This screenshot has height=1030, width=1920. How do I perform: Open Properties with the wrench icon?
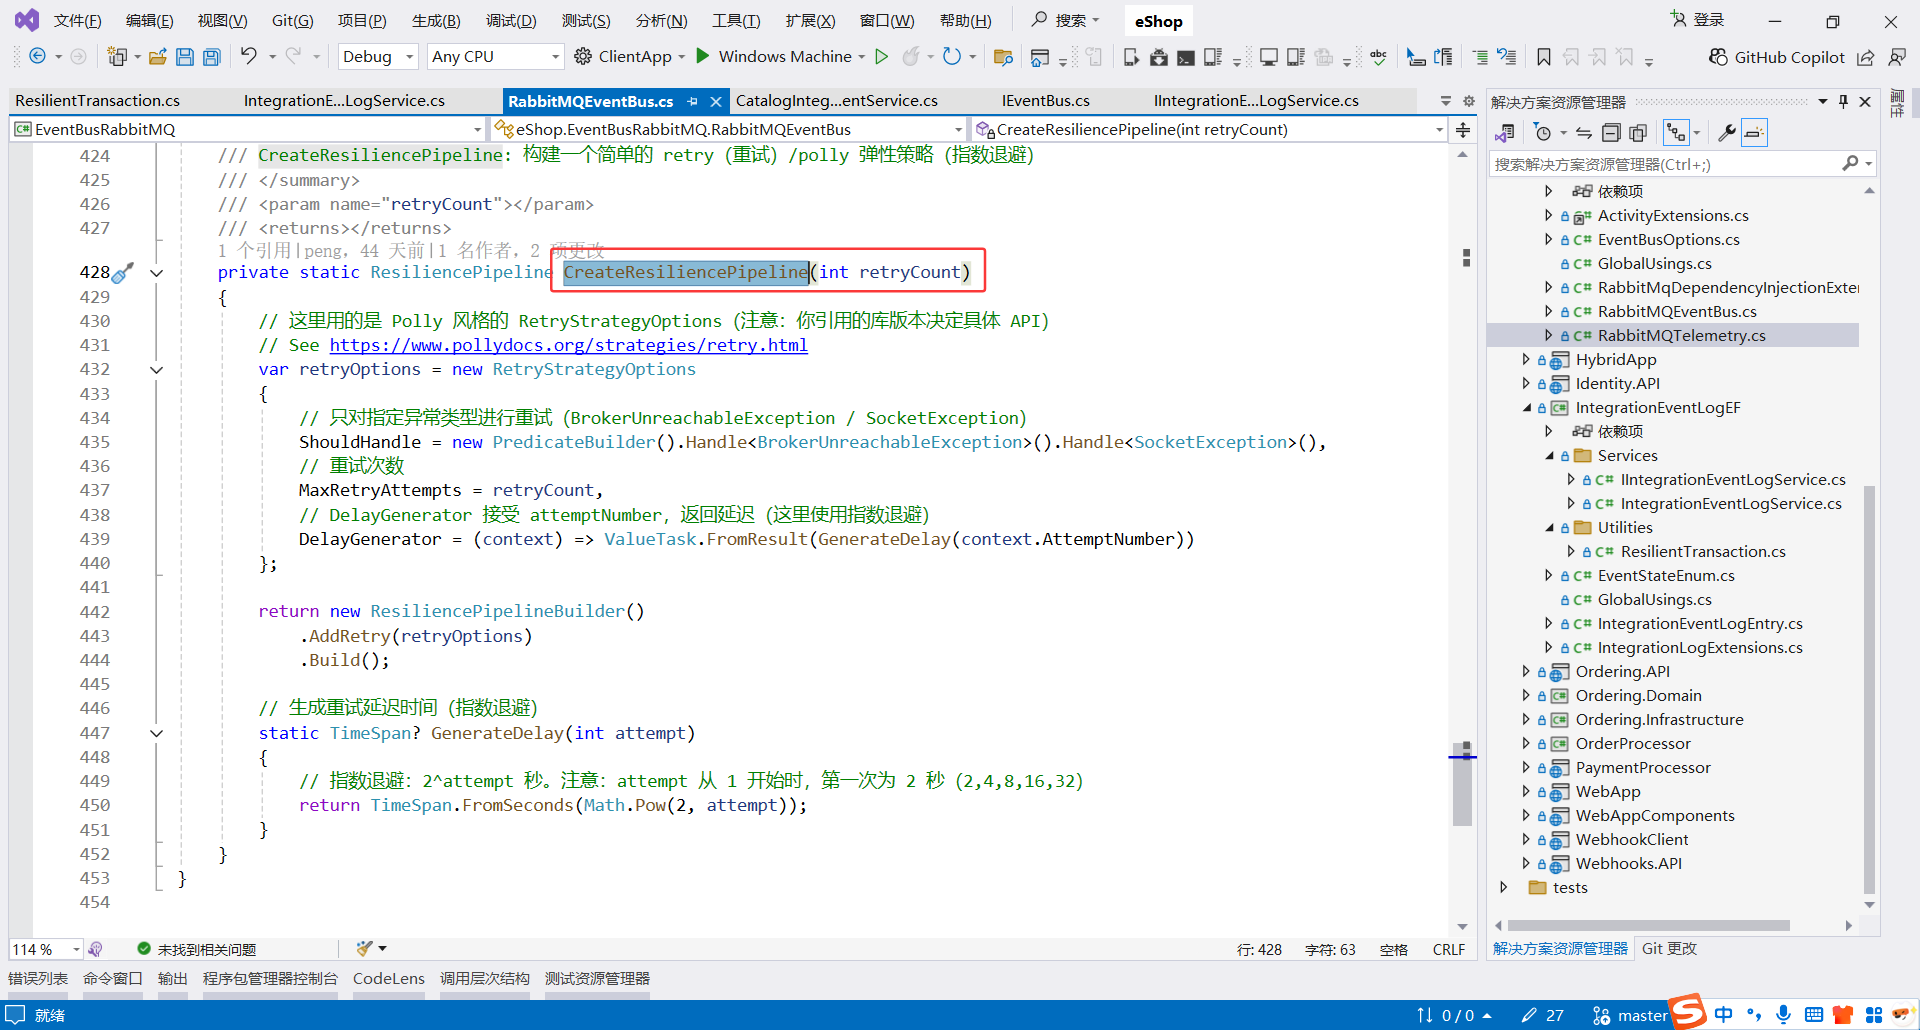click(x=1728, y=132)
